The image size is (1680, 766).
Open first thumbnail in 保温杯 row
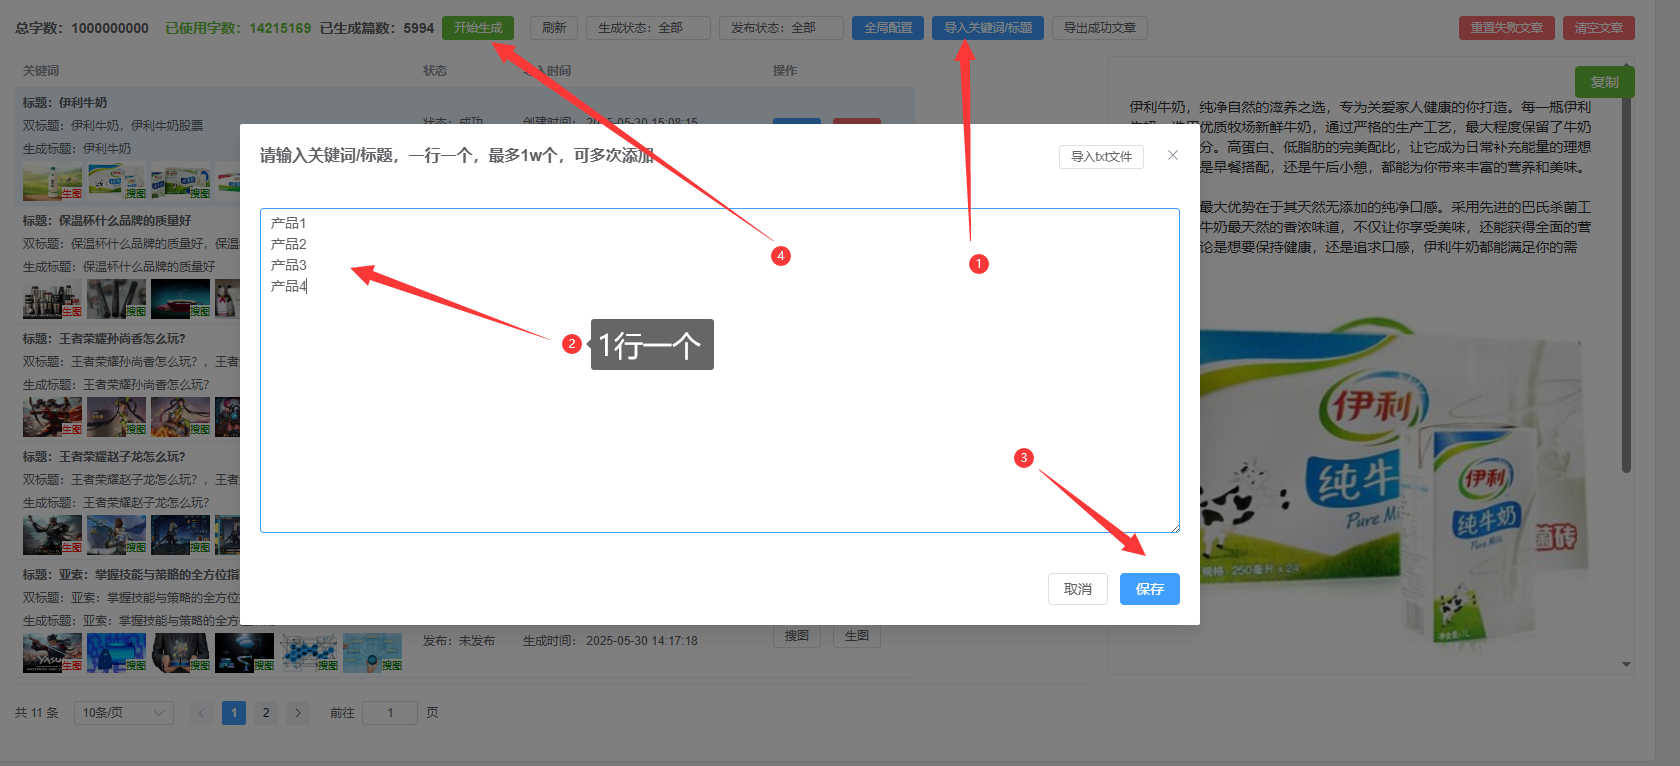pos(53,299)
